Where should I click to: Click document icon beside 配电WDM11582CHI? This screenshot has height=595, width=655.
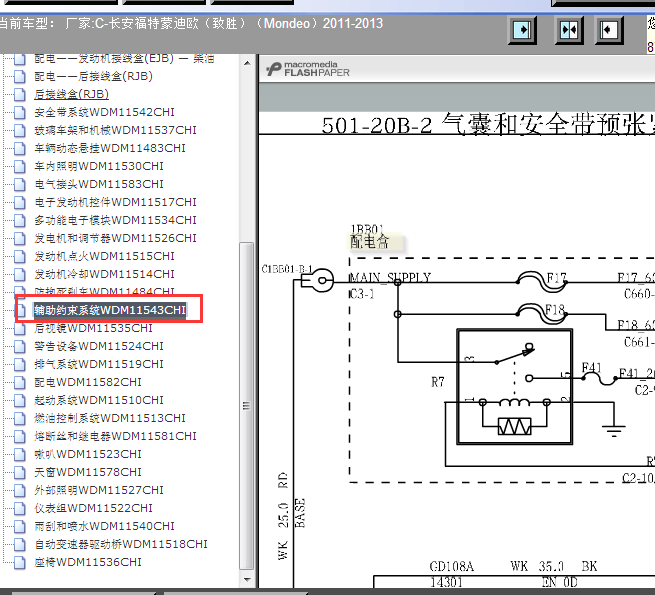20,382
